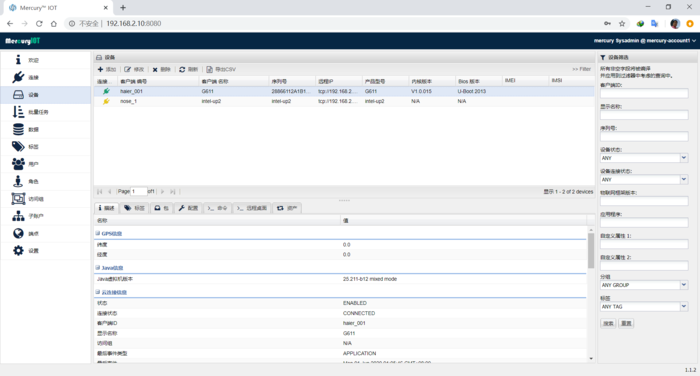
Task: Click the custom attribute 2 input
Action: point(644,266)
